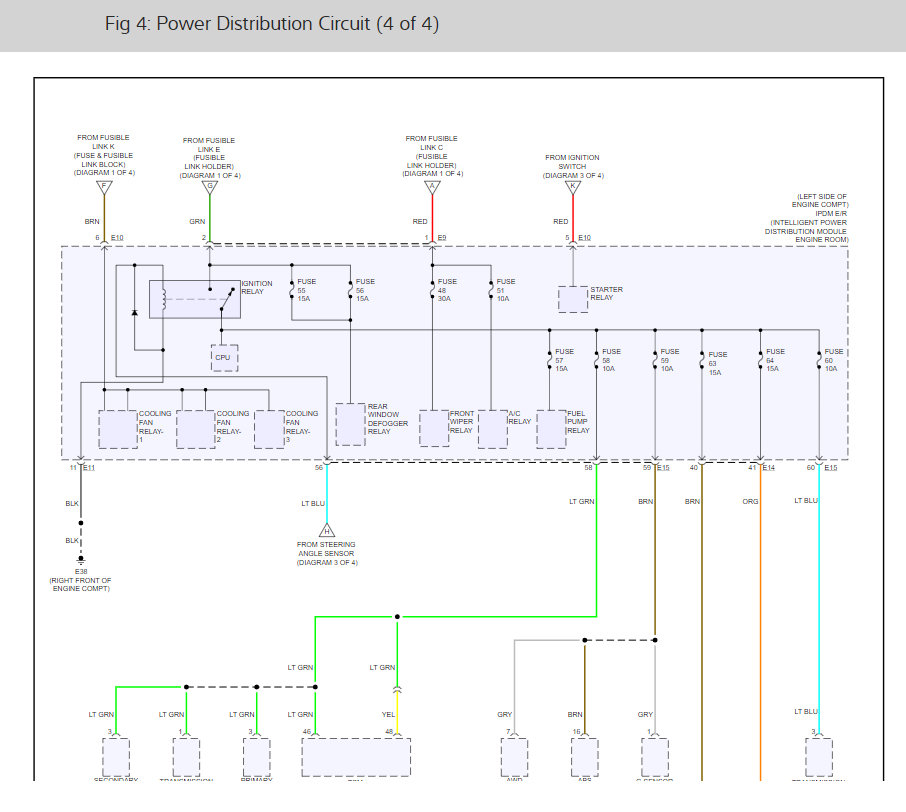Click the 'E11' connector label

coord(89,468)
